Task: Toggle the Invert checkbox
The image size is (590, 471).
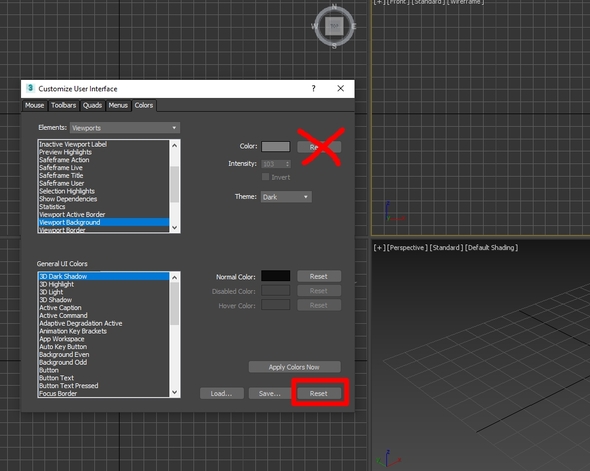Action: [266, 177]
